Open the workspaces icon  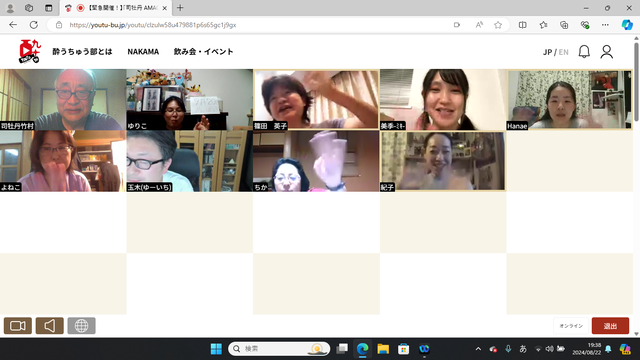click(29, 8)
